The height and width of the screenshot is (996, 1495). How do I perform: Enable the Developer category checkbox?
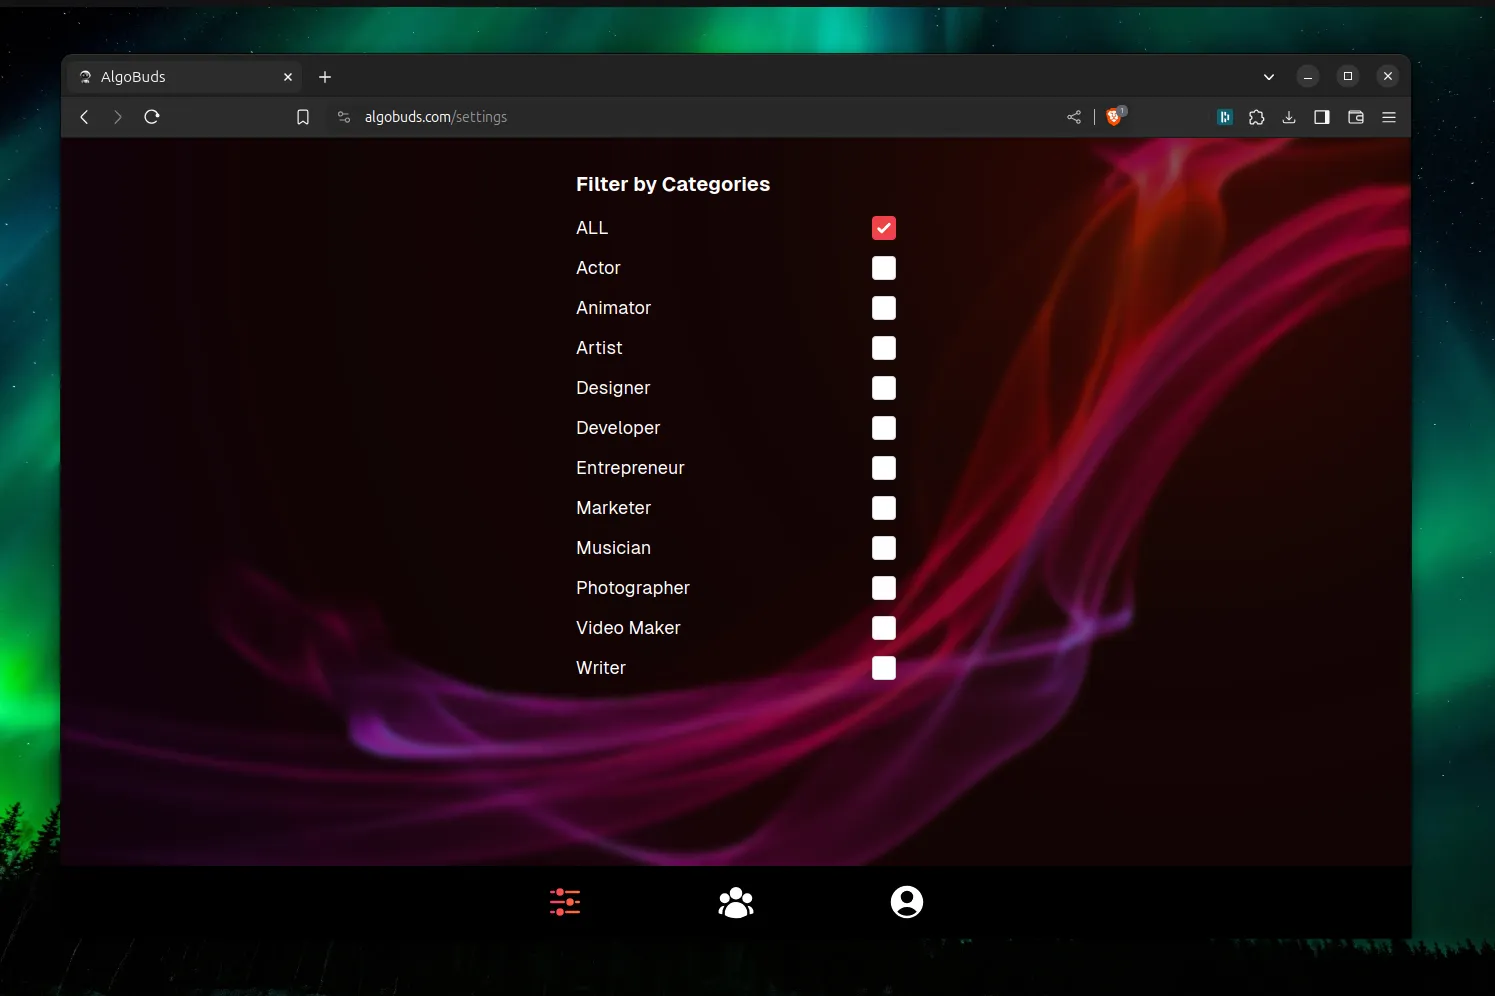click(884, 428)
